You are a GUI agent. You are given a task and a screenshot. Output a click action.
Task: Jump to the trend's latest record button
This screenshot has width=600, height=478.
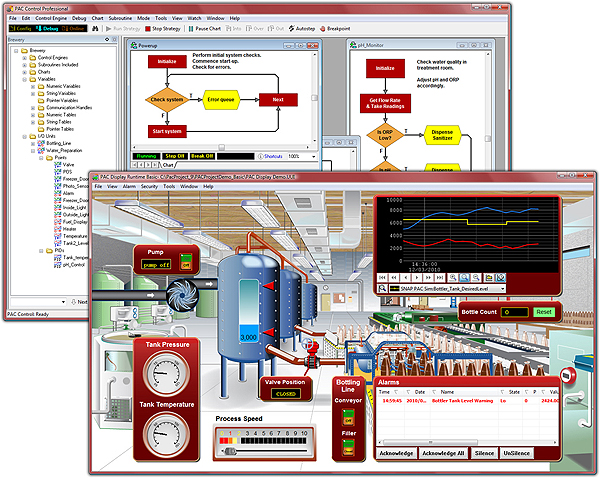click(x=440, y=277)
